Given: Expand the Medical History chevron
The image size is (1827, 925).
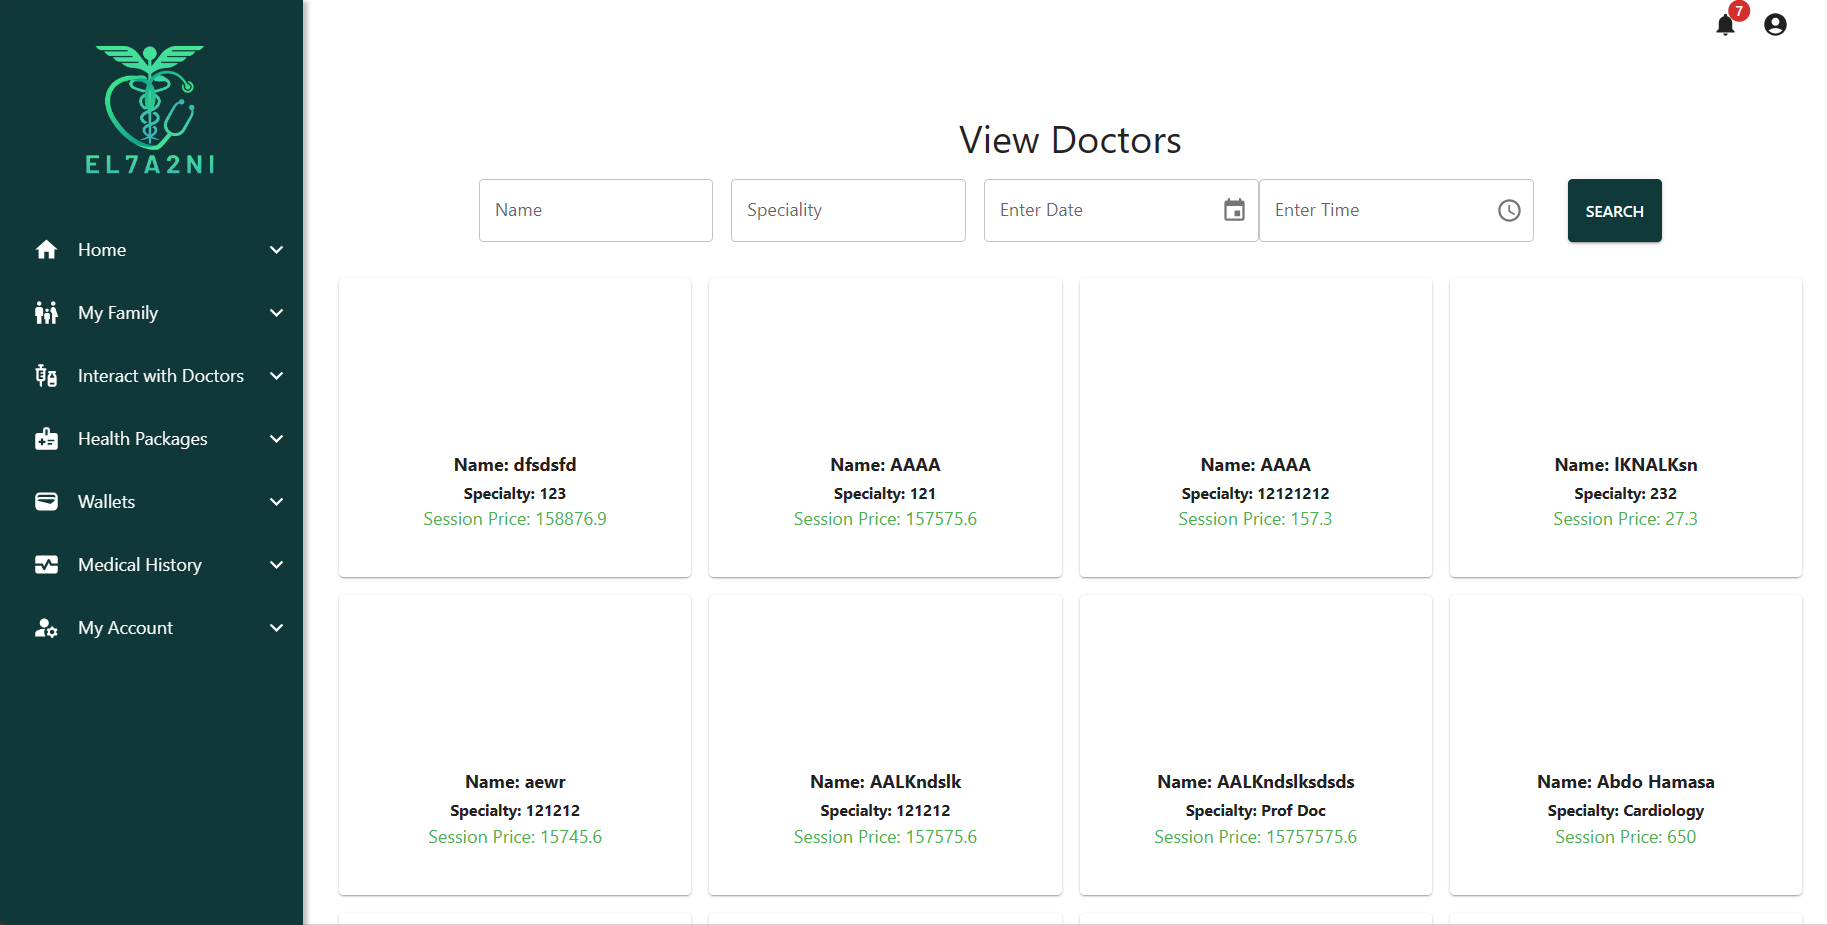Looking at the screenshot, I should [x=277, y=565].
